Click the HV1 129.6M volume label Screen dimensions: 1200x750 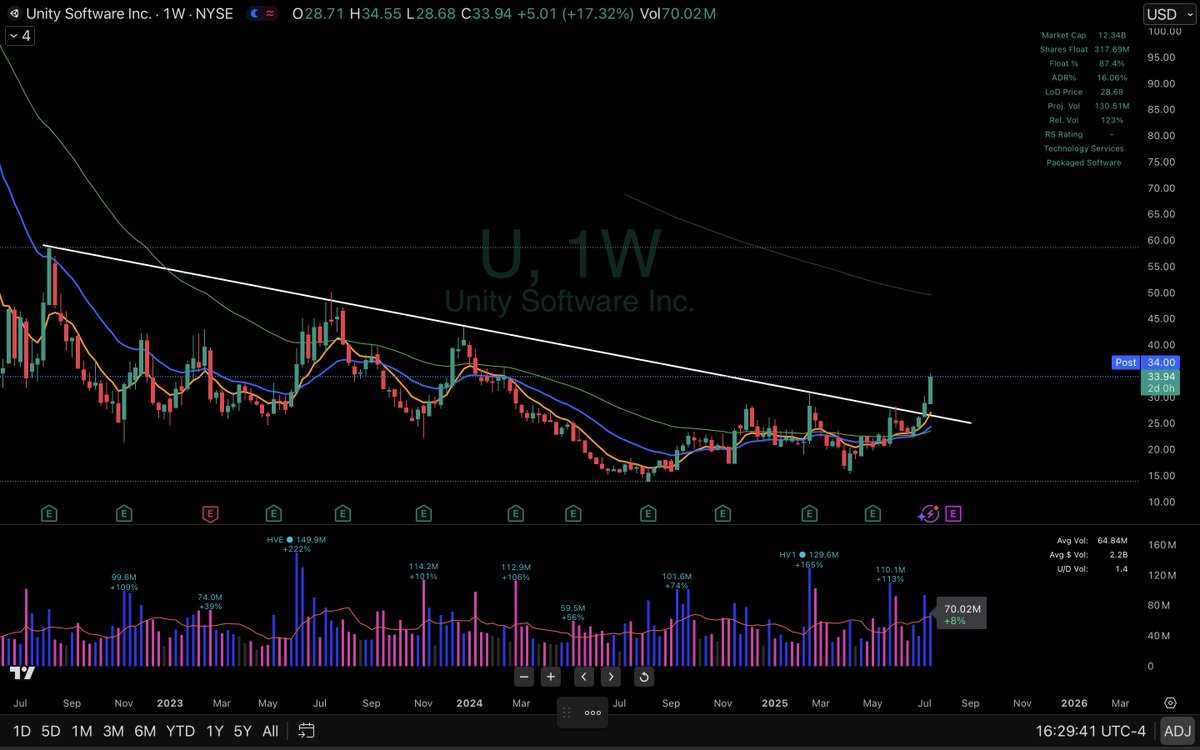[x=808, y=554]
